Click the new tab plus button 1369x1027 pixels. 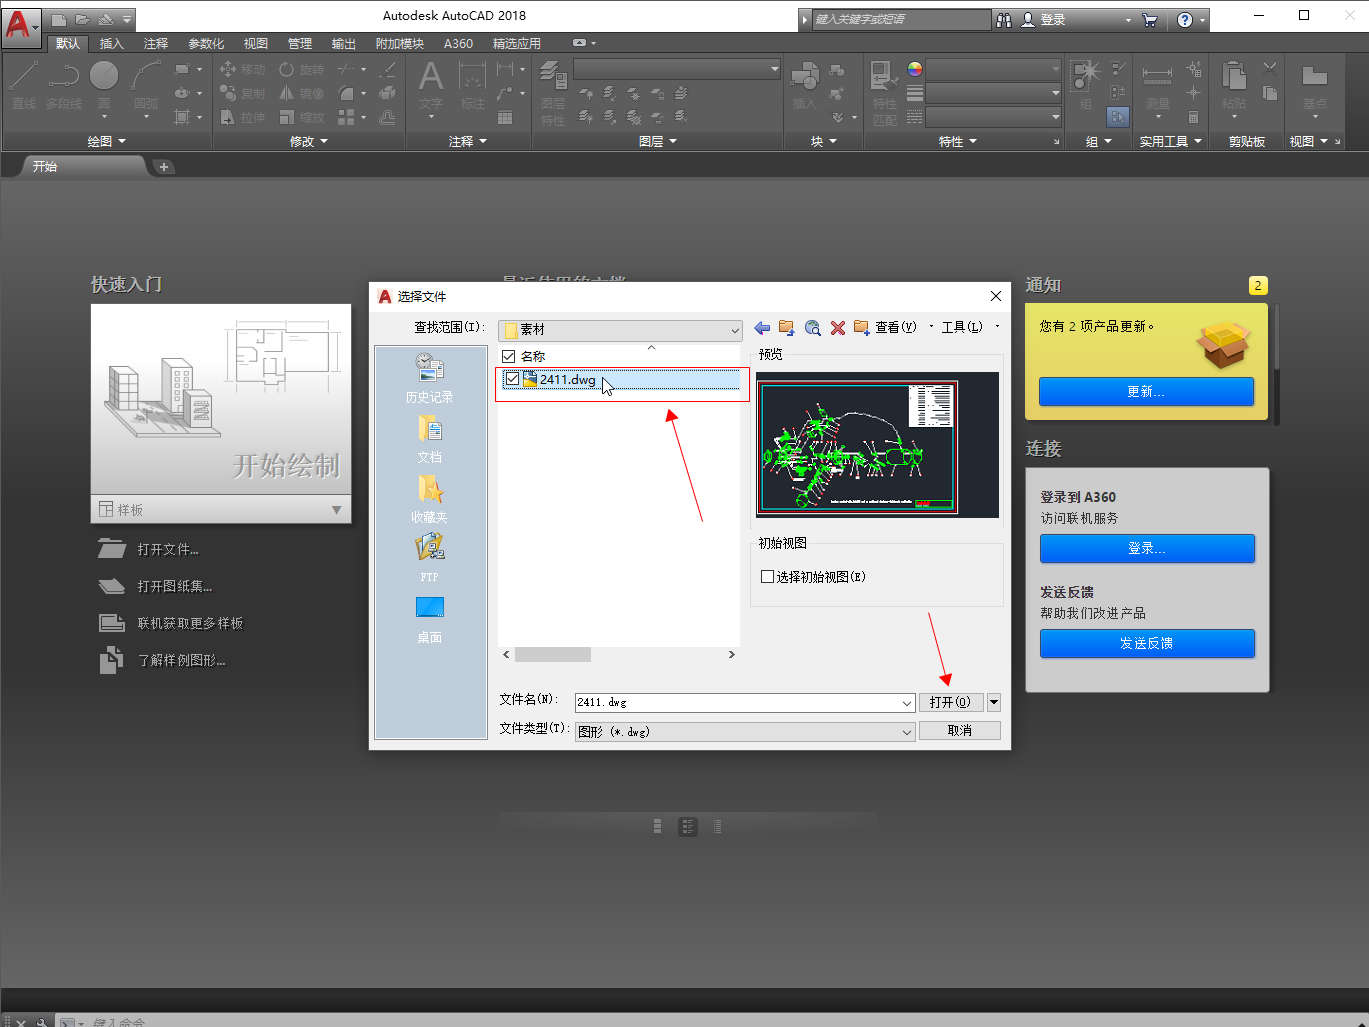[x=164, y=167]
